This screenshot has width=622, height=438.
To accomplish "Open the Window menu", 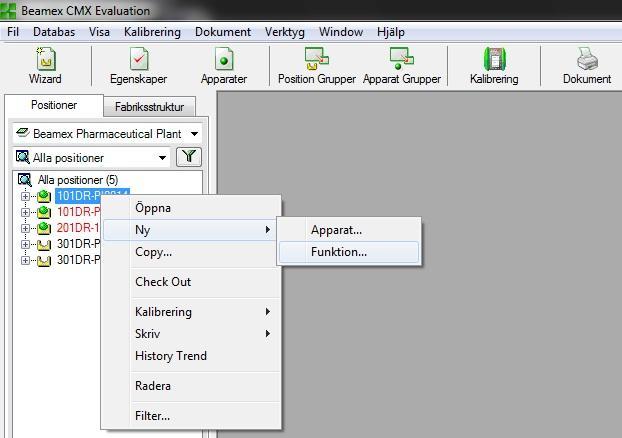I will coord(341,32).
